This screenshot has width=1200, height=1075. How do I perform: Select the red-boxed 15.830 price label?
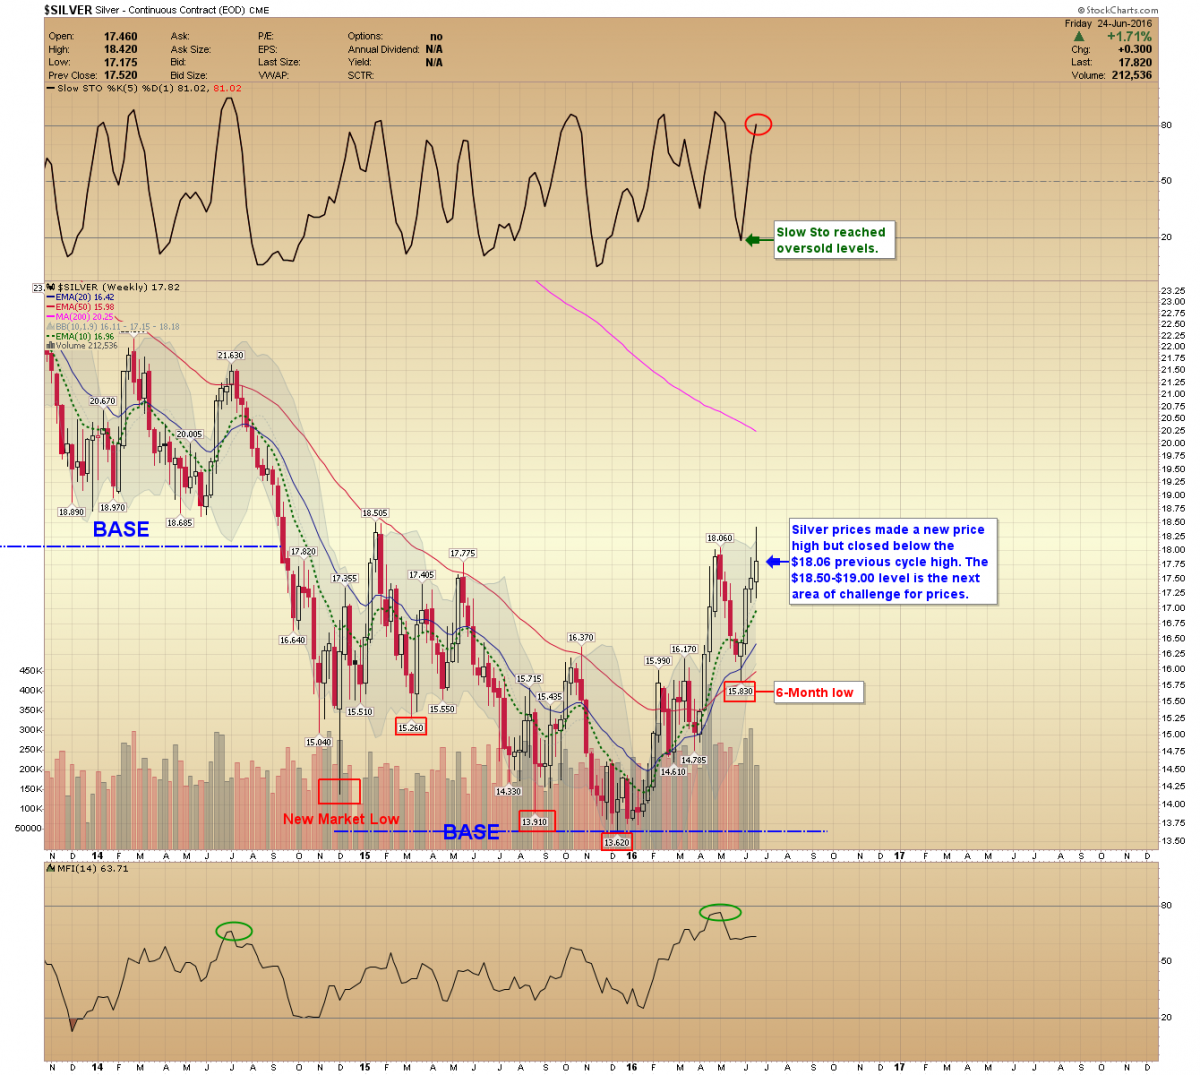[740, 691]
